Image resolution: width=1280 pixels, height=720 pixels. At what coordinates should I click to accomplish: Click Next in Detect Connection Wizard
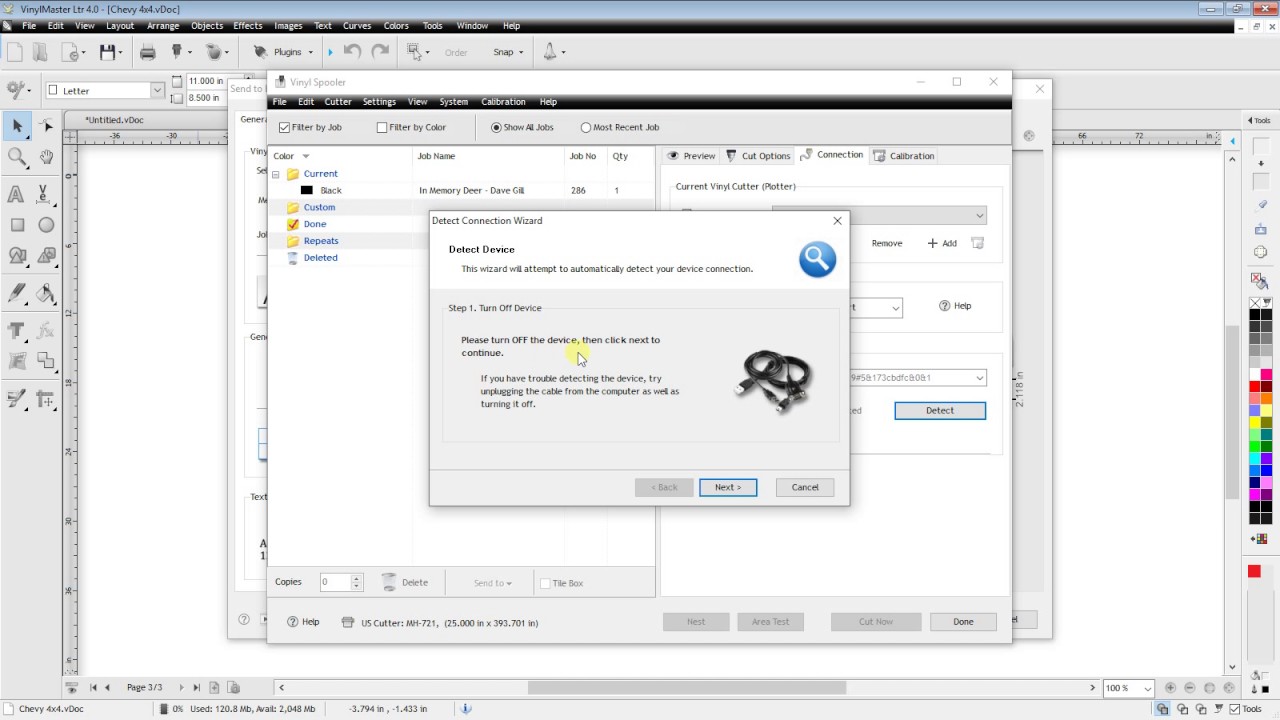tap(728, 487)
